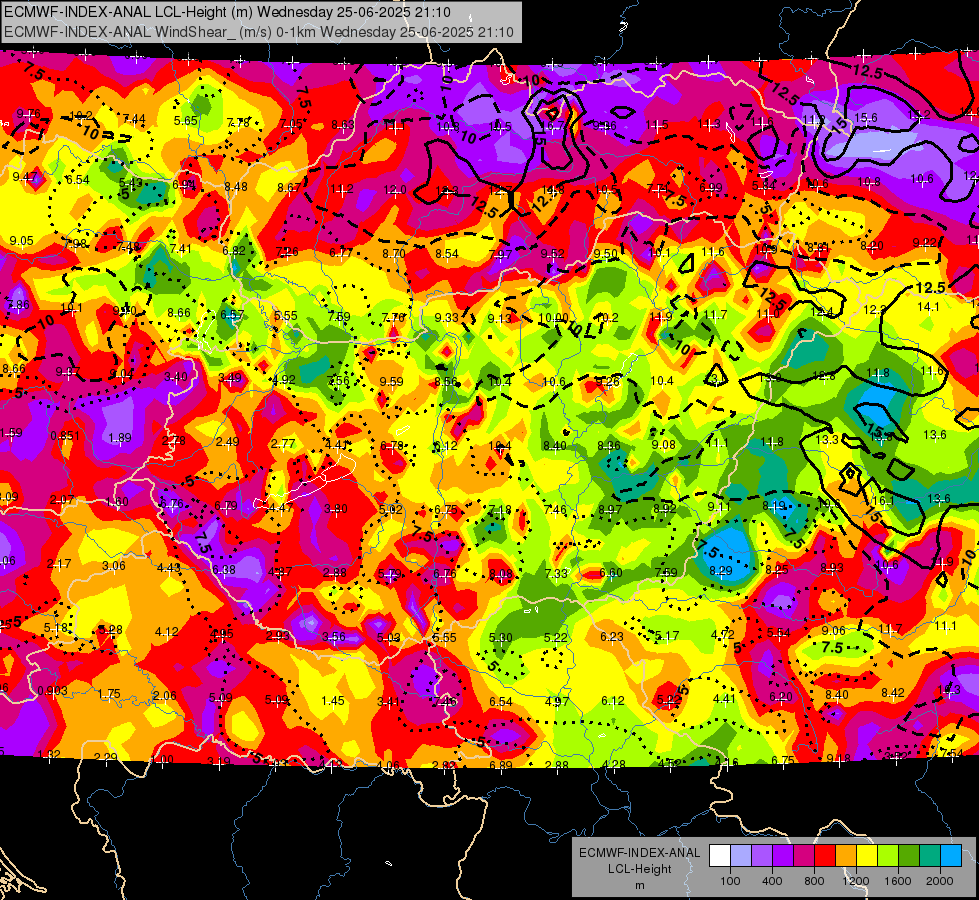979x900 pixels.
Task: Click the legend scale label '1200'
Action: (x=856, y=881)
